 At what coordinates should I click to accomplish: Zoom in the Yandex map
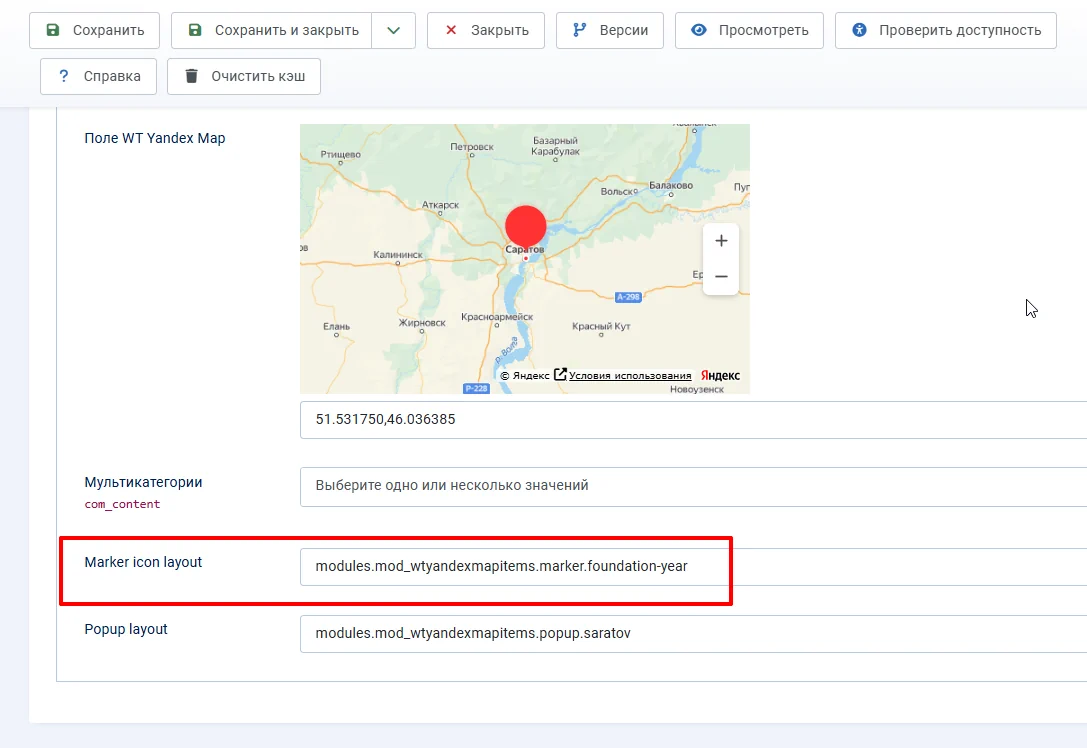pos(721,241)
